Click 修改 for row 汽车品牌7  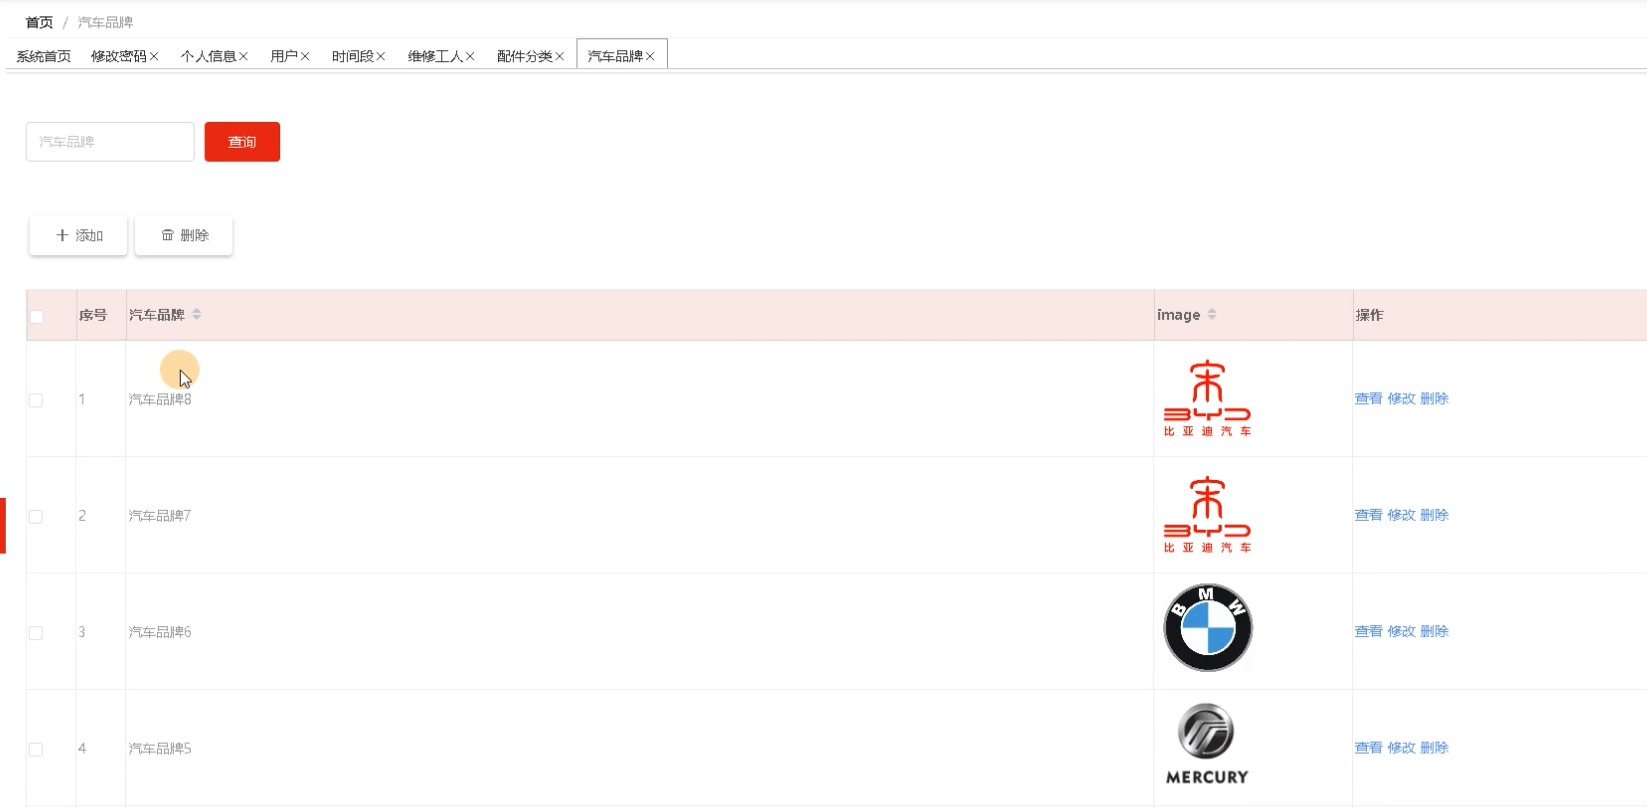pyautogui.click(x=1401, y=515)
